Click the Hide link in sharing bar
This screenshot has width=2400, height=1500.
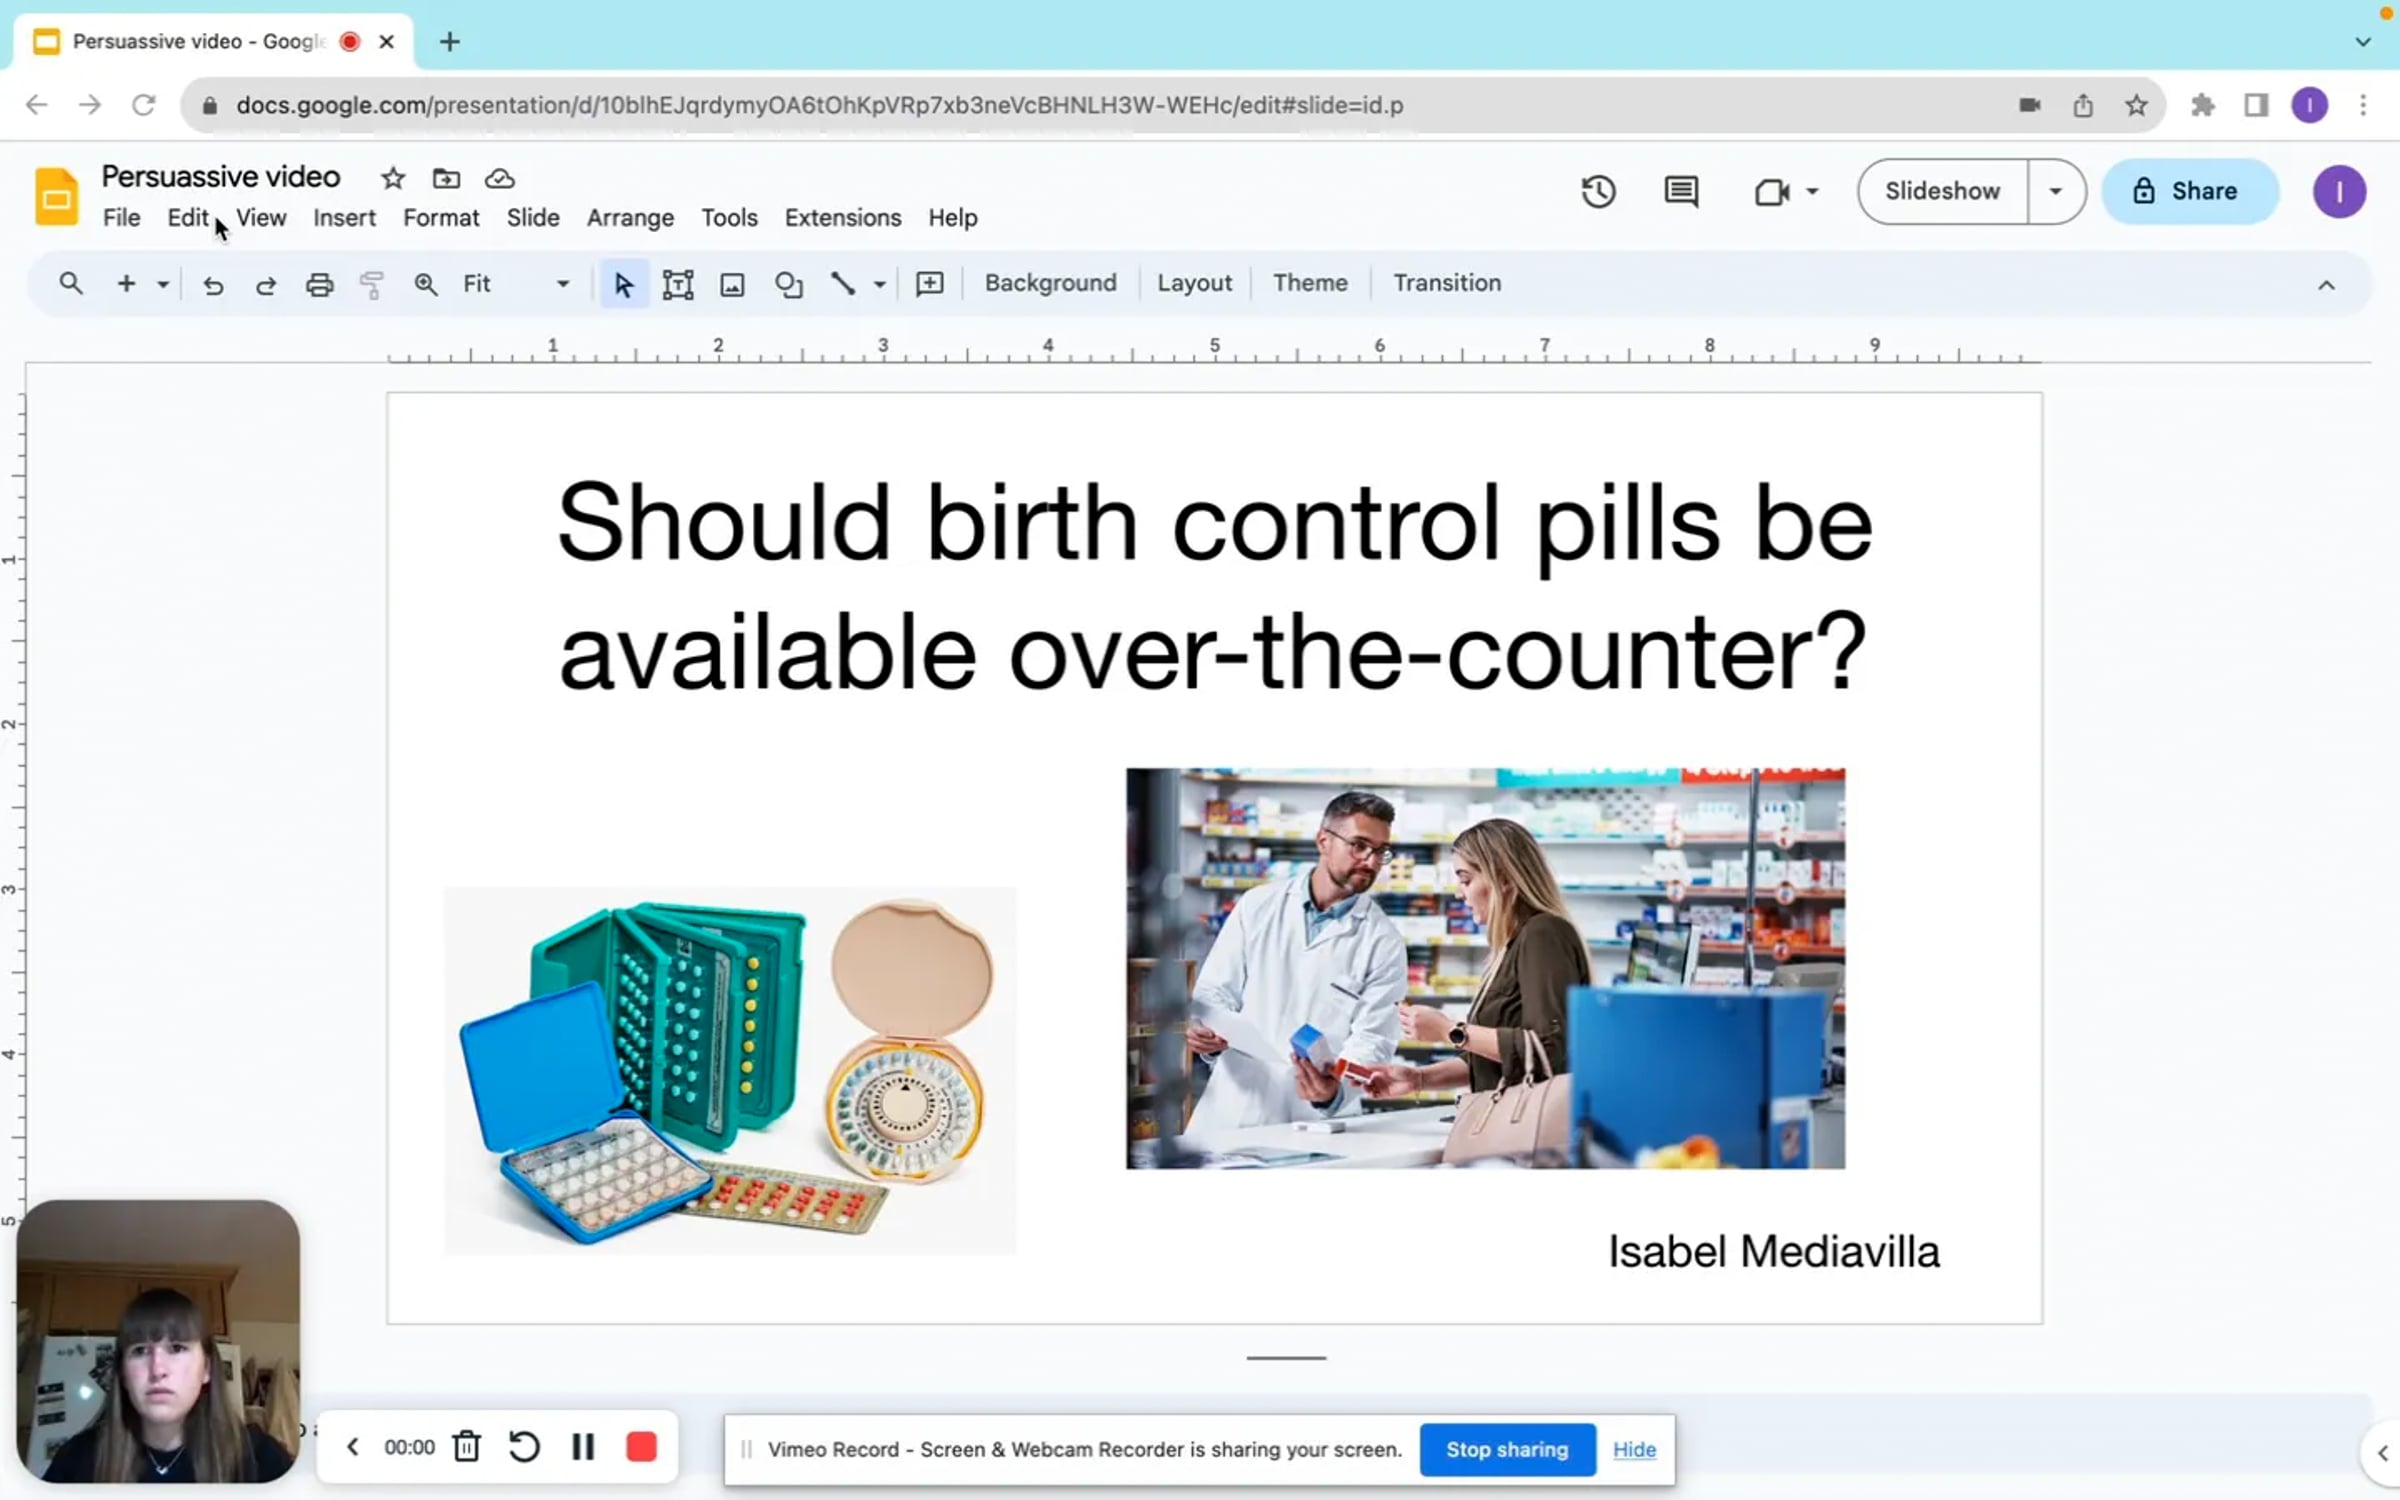[x=1634, y=1449]
